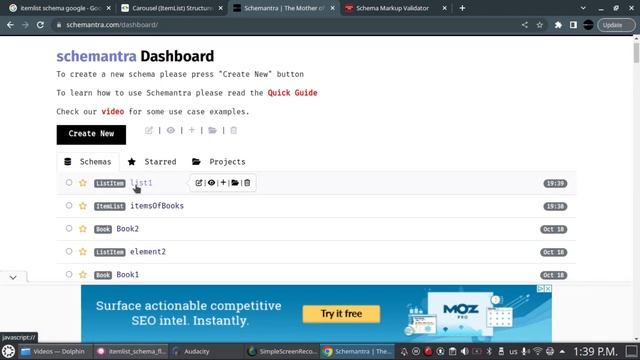This screenshot has height=360, width=640.
Task: Toggle the browser side panel
Action: 573,25
